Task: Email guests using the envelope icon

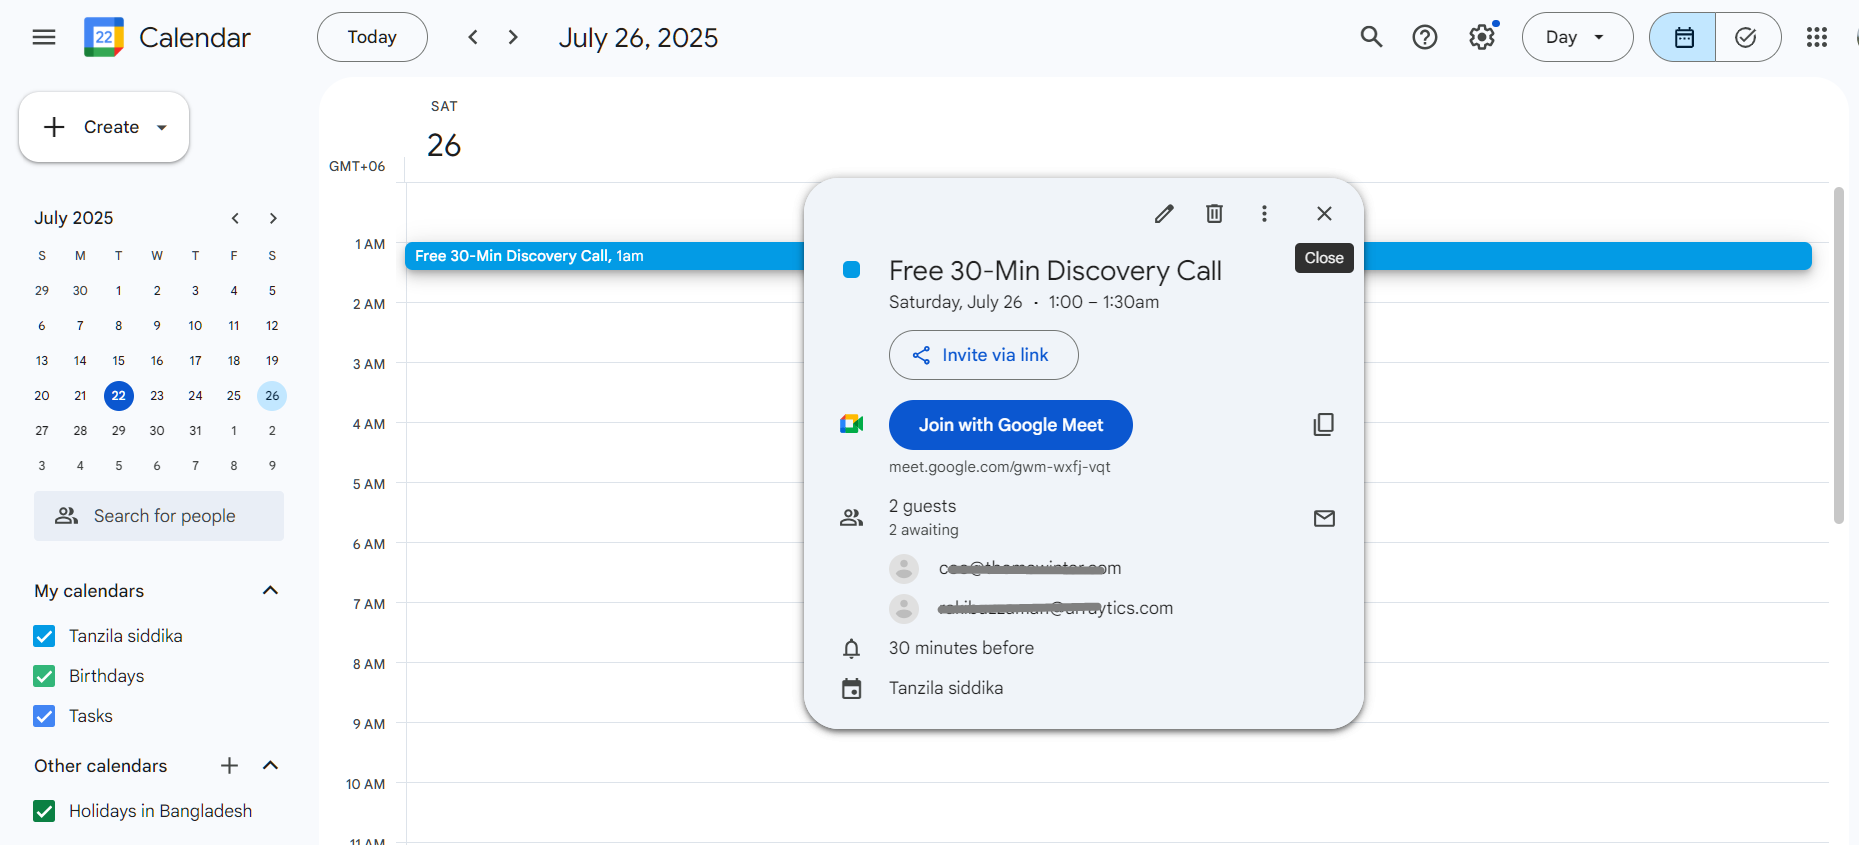Action: pos(1324,518)
